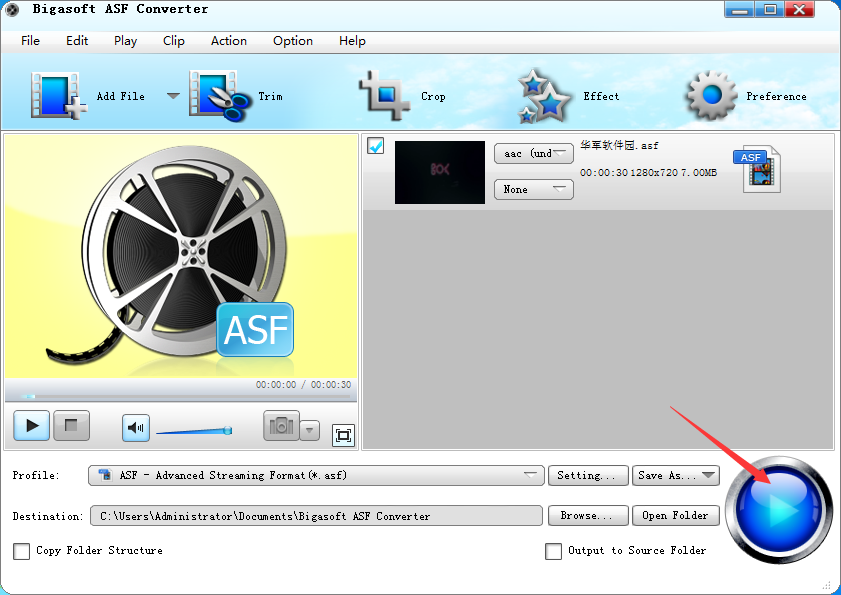Expand the Add File dropdown arrow
Image resolution: width=841 pixels, height=595 pixels.
tap(173, 96)
